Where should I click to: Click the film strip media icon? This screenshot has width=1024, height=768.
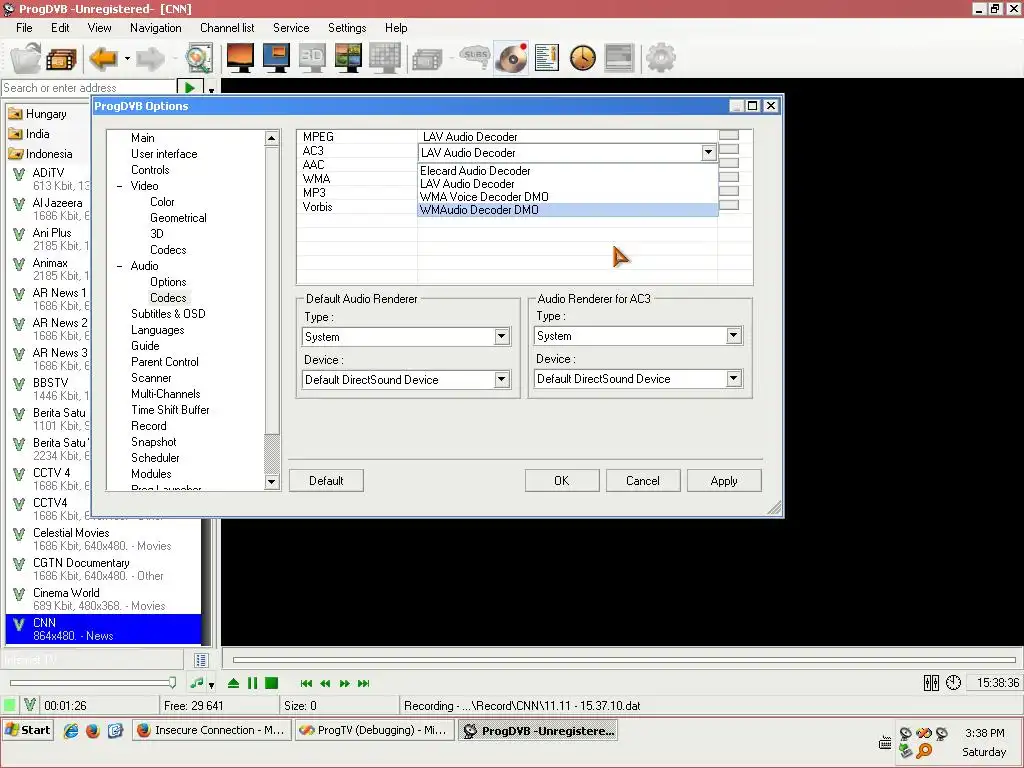click(61, 59)
